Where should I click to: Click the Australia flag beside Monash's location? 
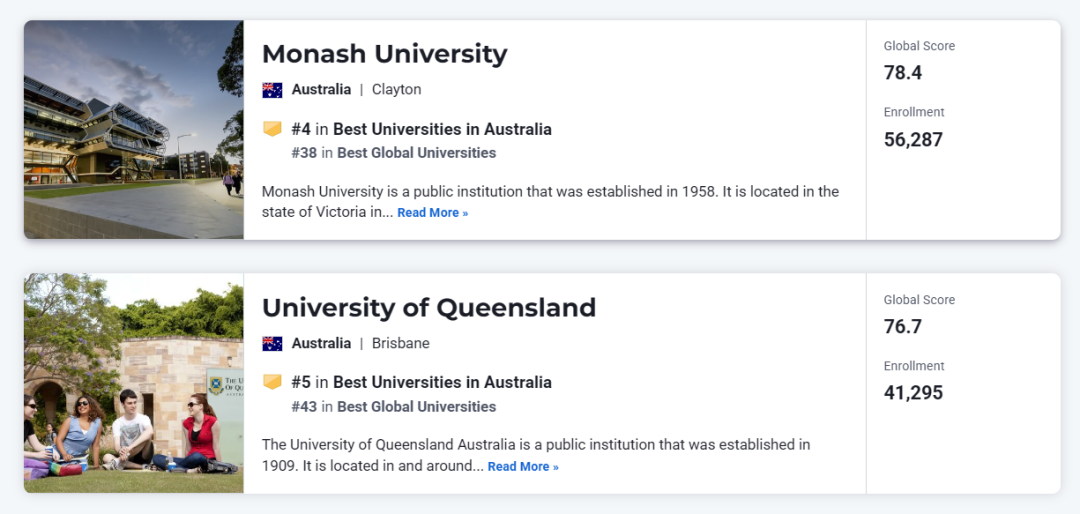click(x=272, y=90)
